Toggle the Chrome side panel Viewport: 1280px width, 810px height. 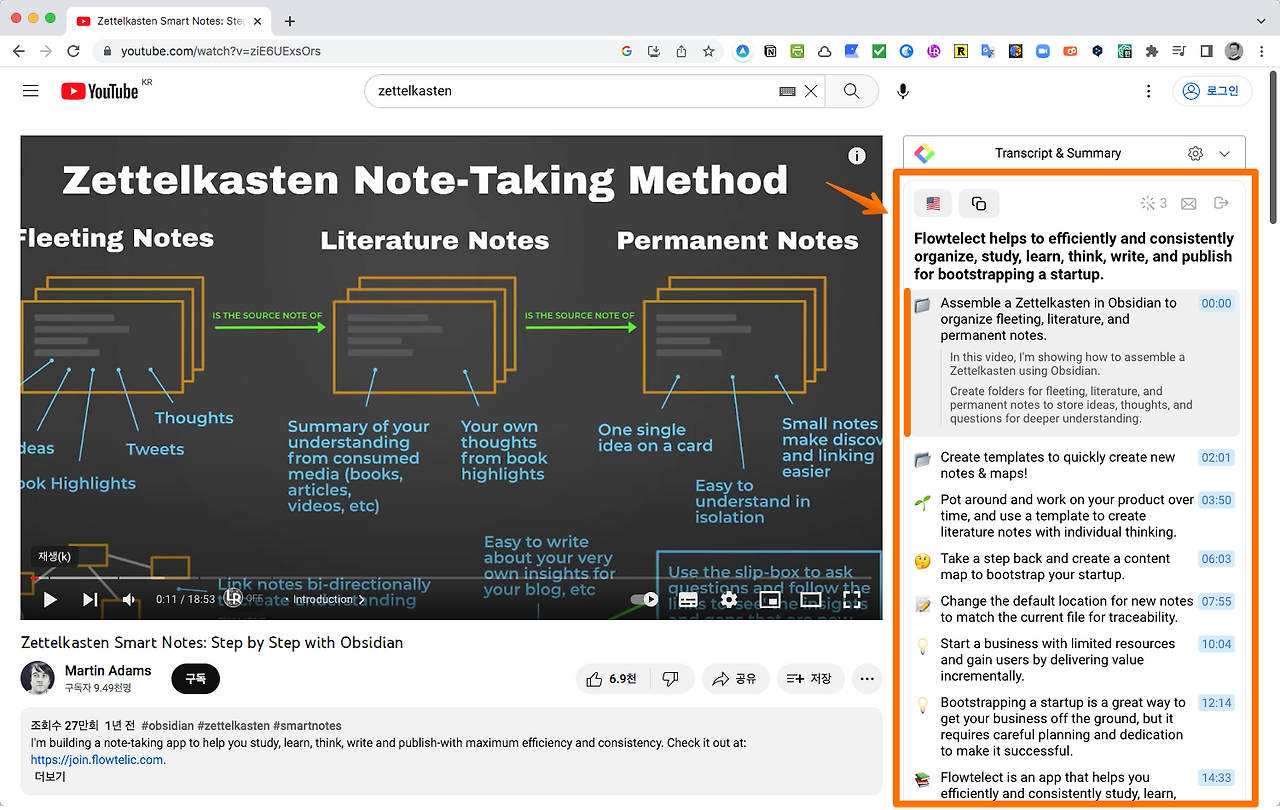click(x=1207, y=51)
